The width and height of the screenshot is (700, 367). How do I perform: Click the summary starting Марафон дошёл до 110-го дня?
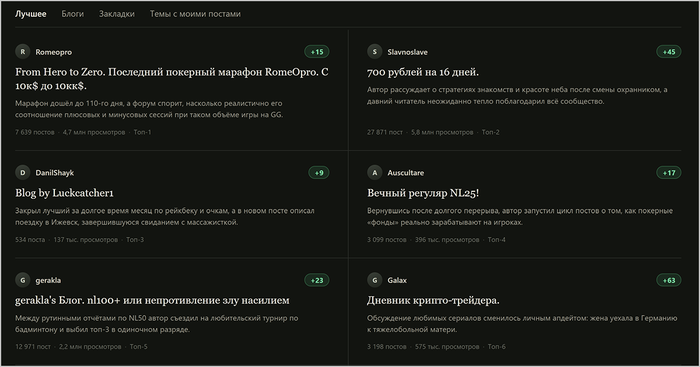149,109
